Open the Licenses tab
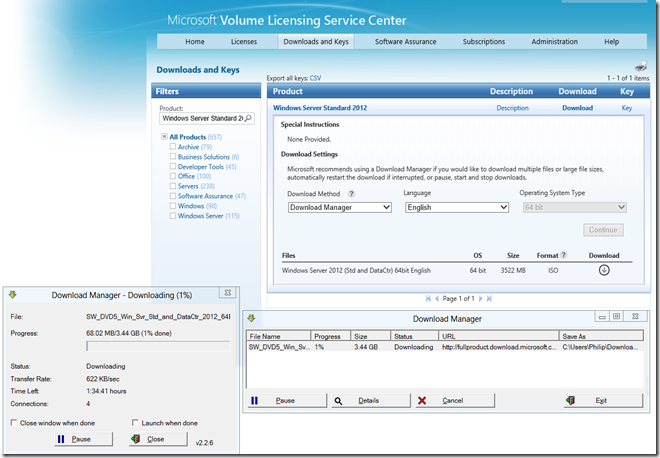Viewport: 660px width, 458px height. [x=244, y=42]
